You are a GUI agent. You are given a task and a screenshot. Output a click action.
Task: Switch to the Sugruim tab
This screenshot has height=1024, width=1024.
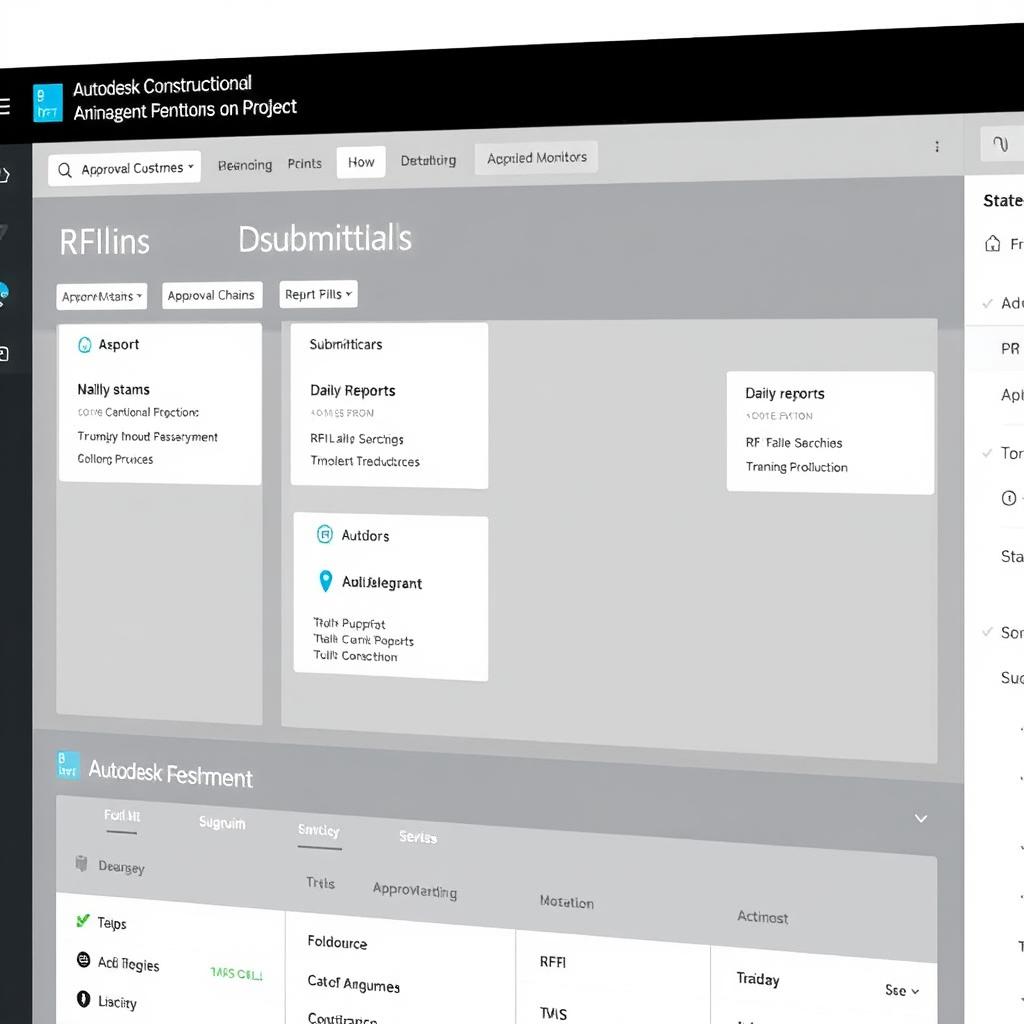coord(222,823)
